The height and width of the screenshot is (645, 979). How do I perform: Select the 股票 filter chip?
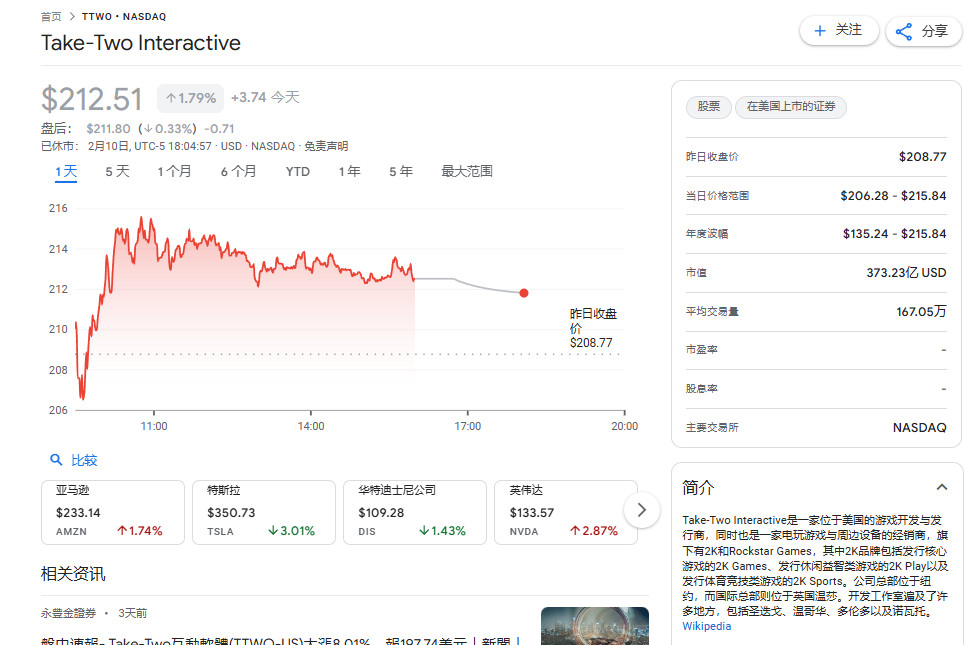pos(708,107)
